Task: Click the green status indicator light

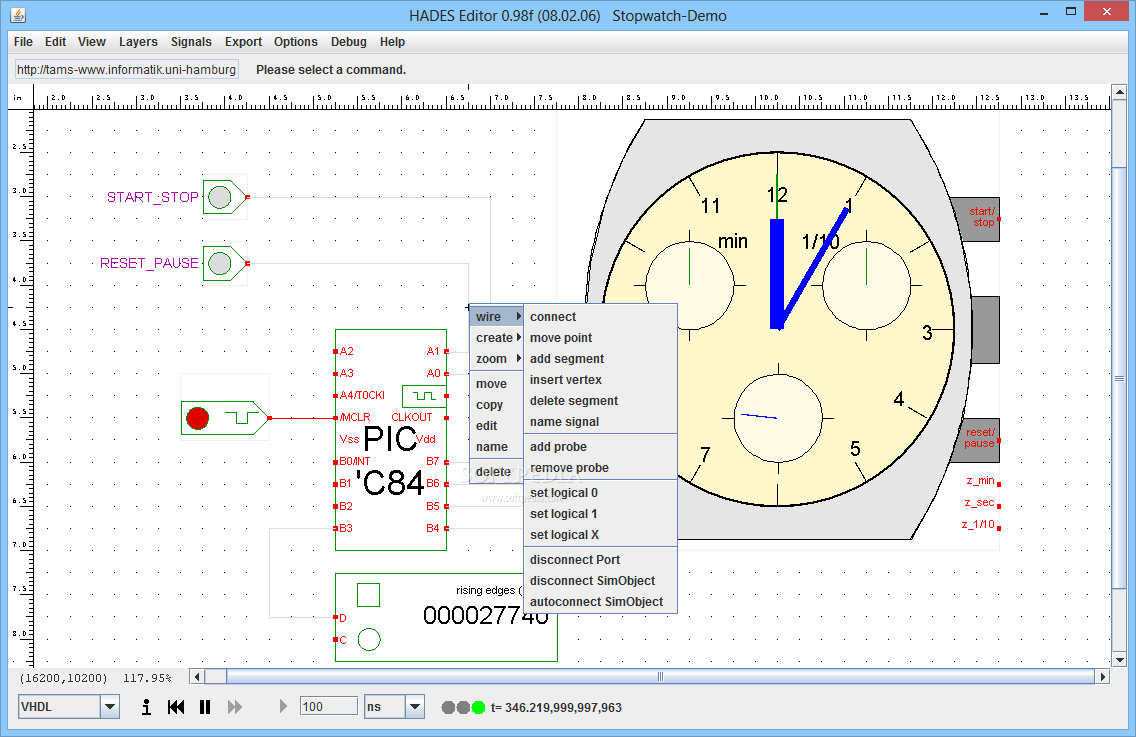Action: pos(478,707)
